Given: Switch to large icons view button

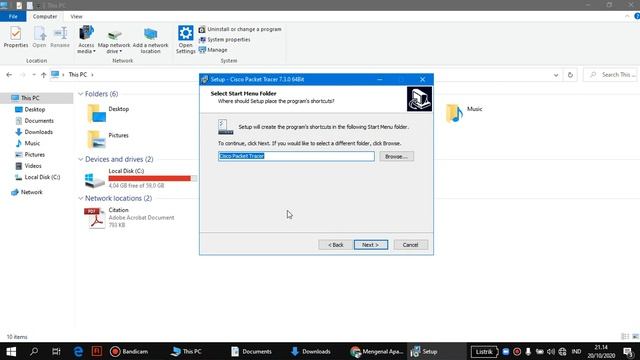Looking at the screenshot, I should tap(636, 337).
